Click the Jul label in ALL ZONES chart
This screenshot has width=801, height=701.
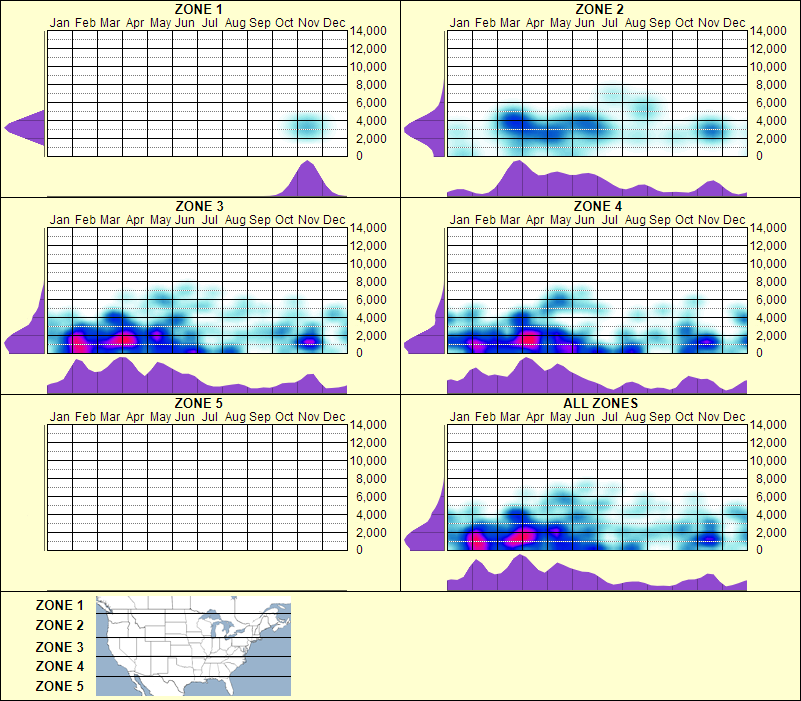click(x=611, y=419)
